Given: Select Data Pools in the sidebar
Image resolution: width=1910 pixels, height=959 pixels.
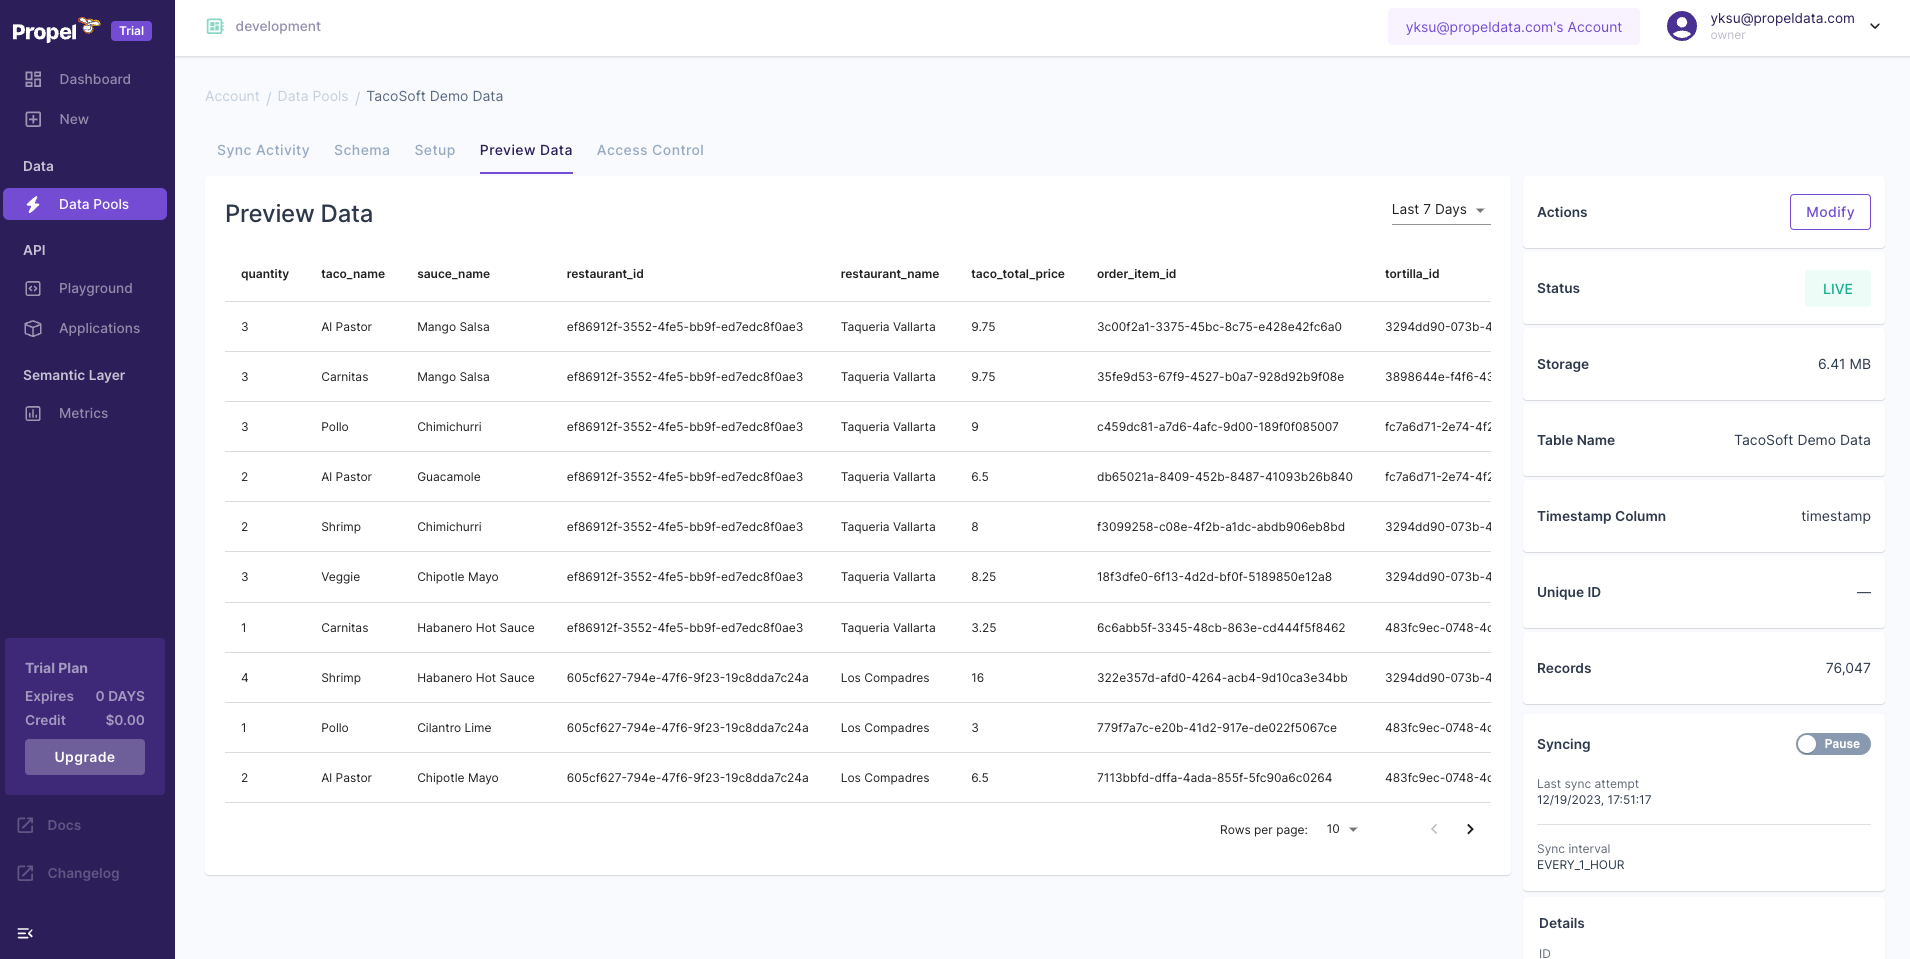Looking at the screenshot, I should click(x=93, y=204).
